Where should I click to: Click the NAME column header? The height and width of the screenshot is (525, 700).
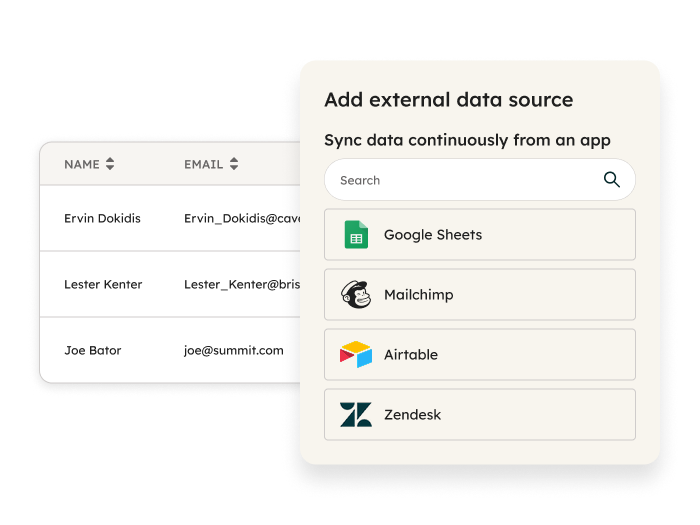coord(82,164)
